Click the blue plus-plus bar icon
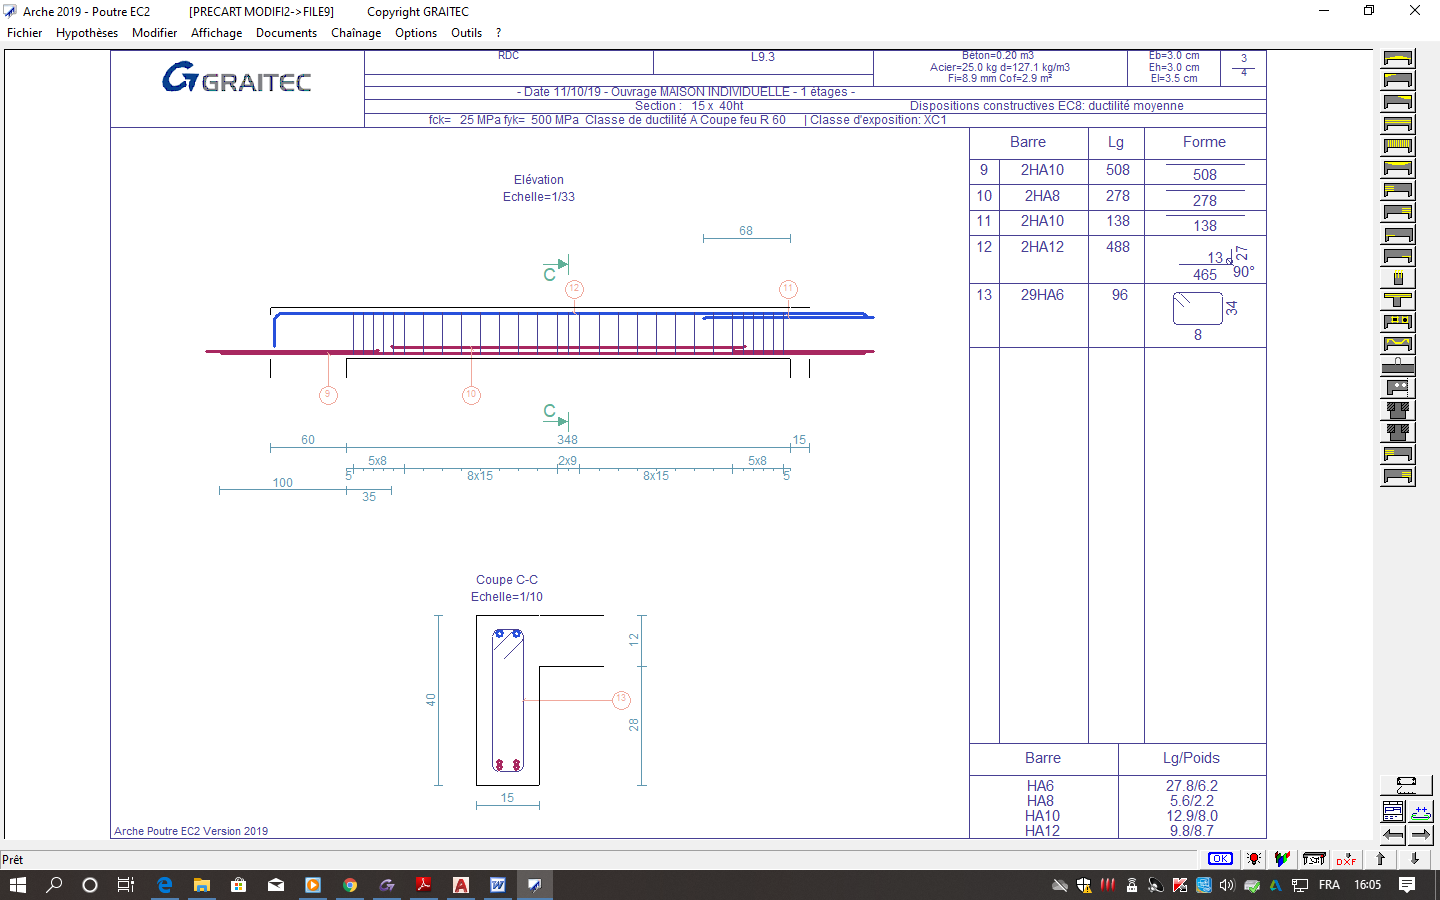 pos(1420,812)
